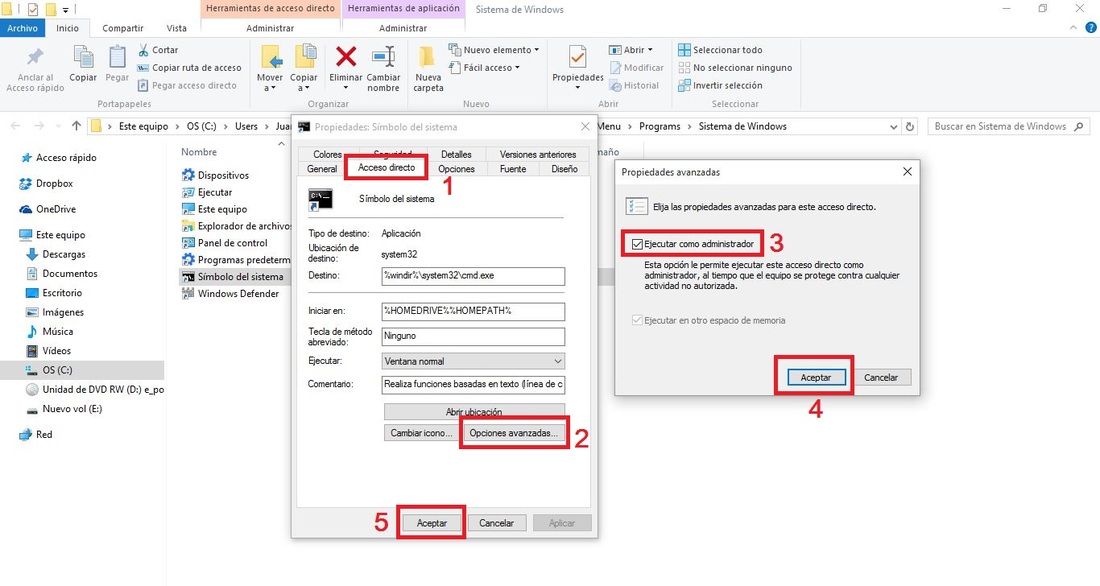Click the up-folder arrow in navigation bar
This screenshot has height=586, width=1100.
[x=76, y=126]
